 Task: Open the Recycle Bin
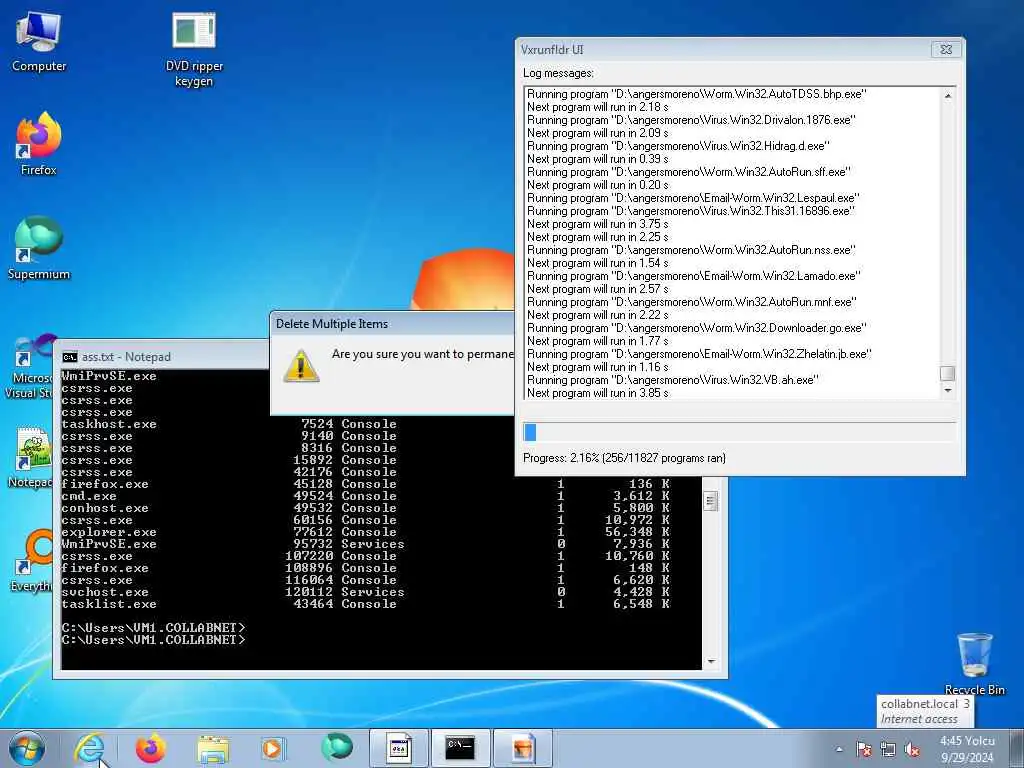pos(974,664)
